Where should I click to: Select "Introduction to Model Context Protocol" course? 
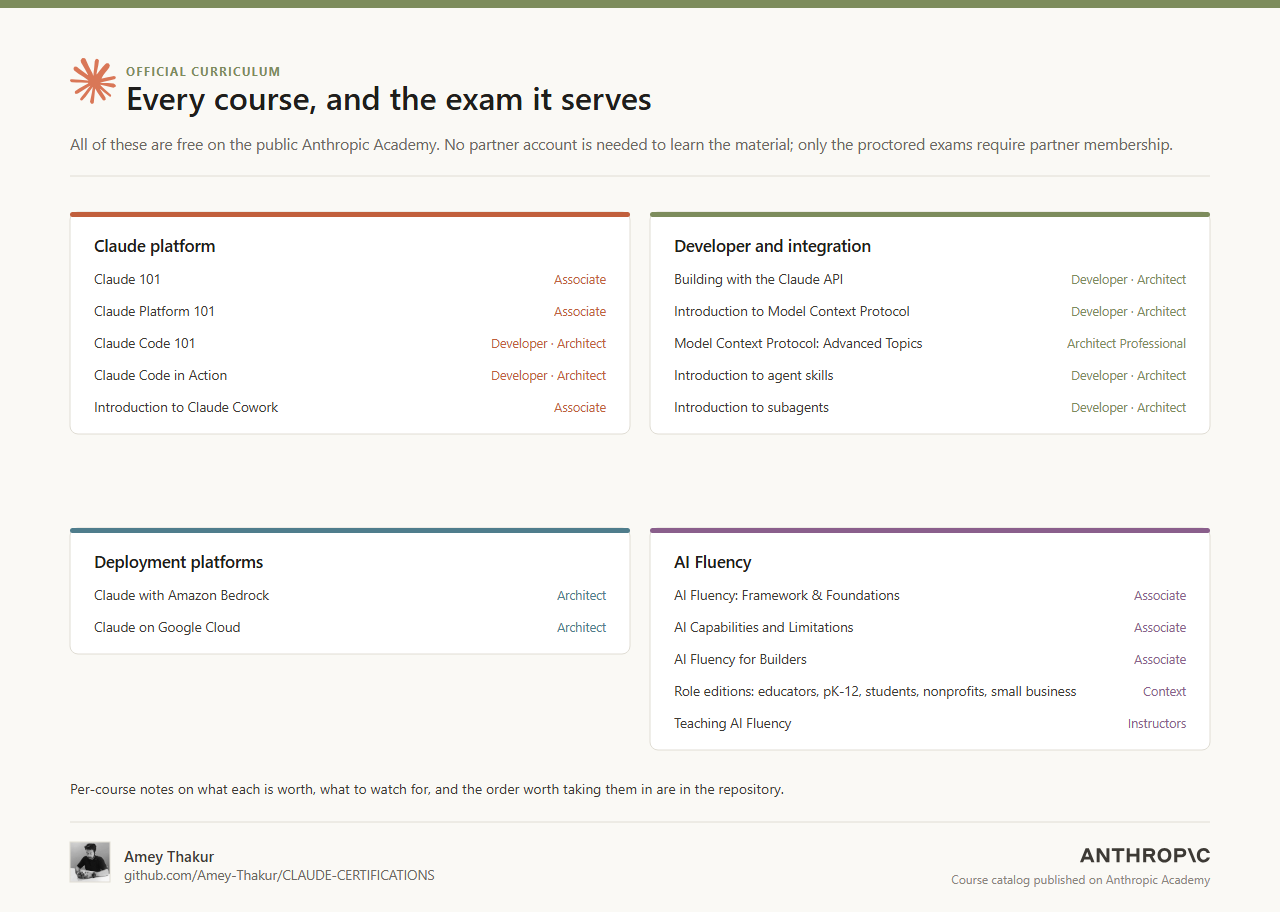[792, 311]
